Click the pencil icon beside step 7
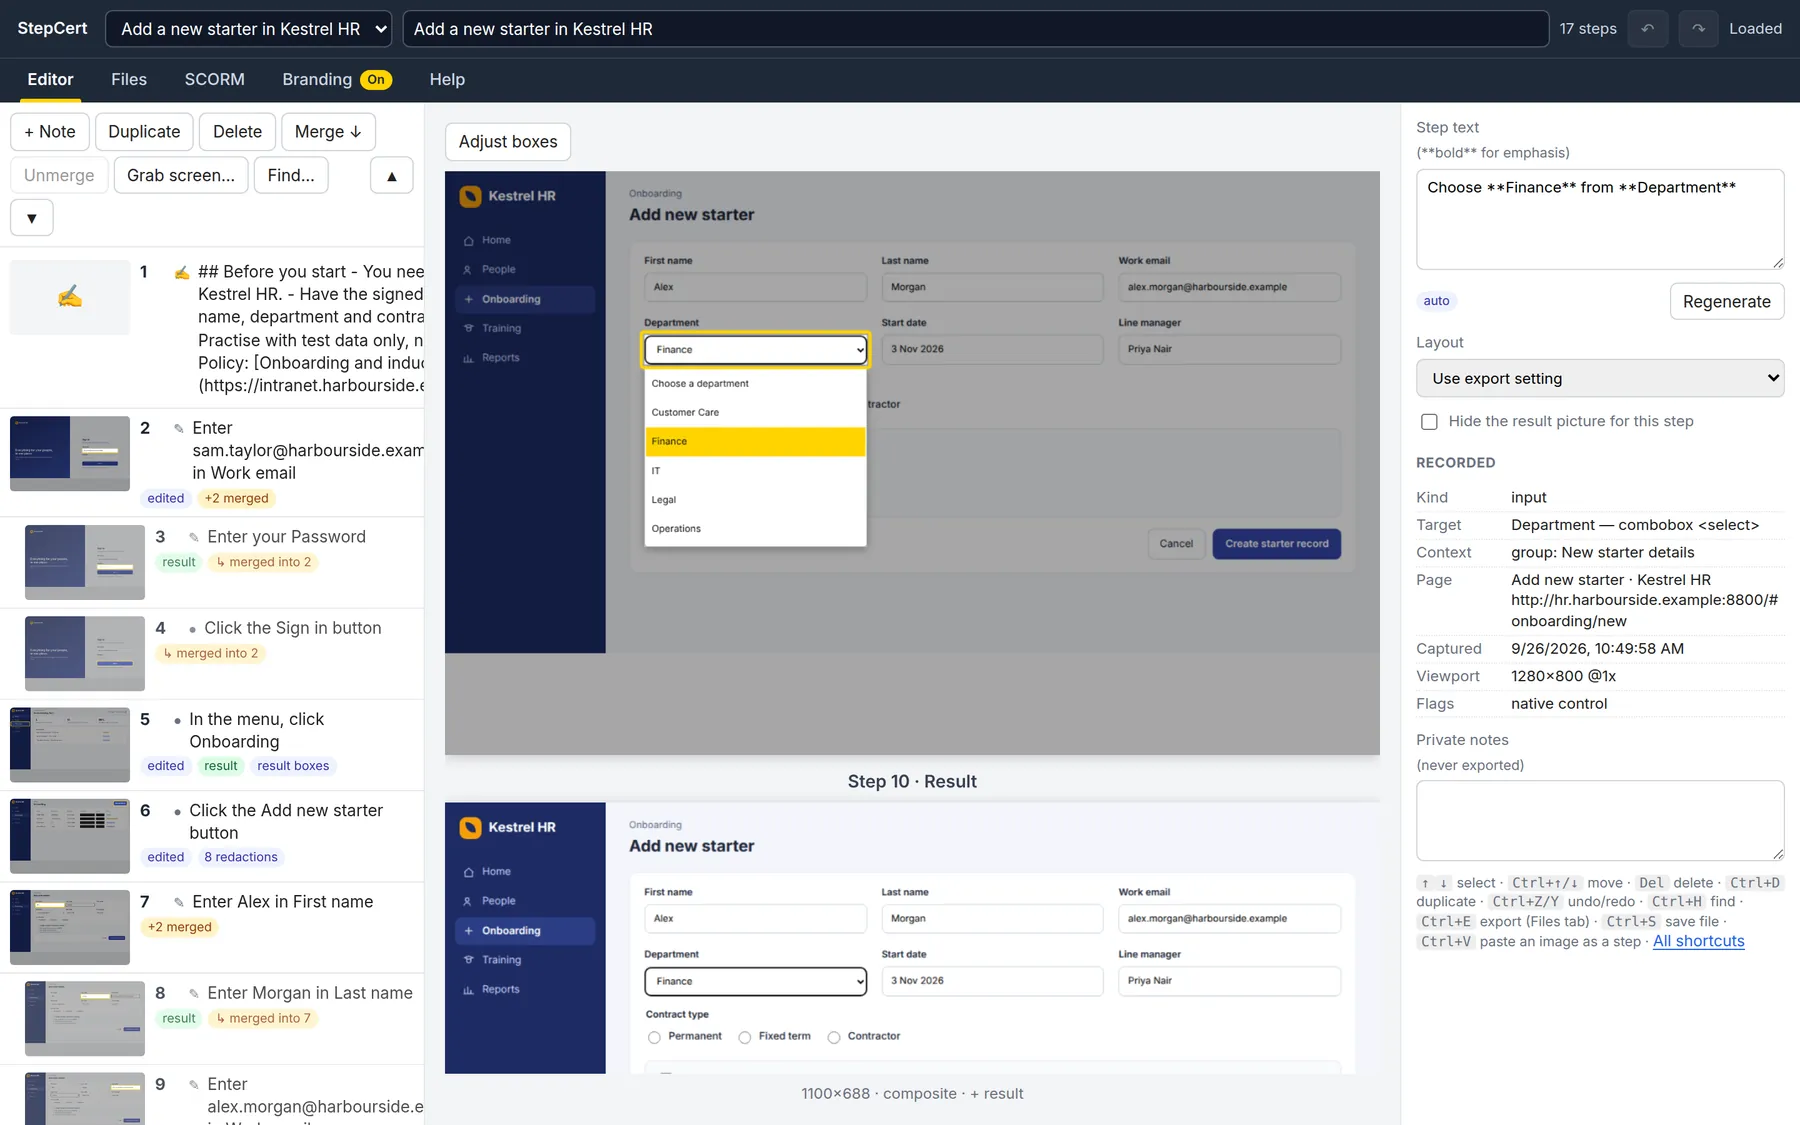Image resolution: width=1800 pixels, height=1125 pixels. click(x=179, y=902)
